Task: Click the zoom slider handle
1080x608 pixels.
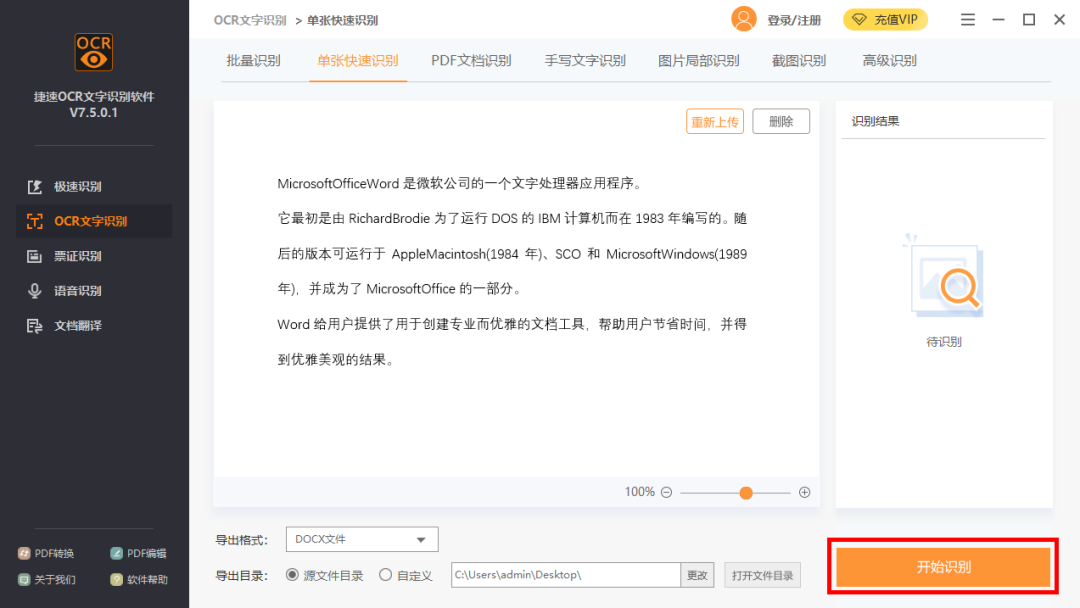Action: tap(746, 493)
